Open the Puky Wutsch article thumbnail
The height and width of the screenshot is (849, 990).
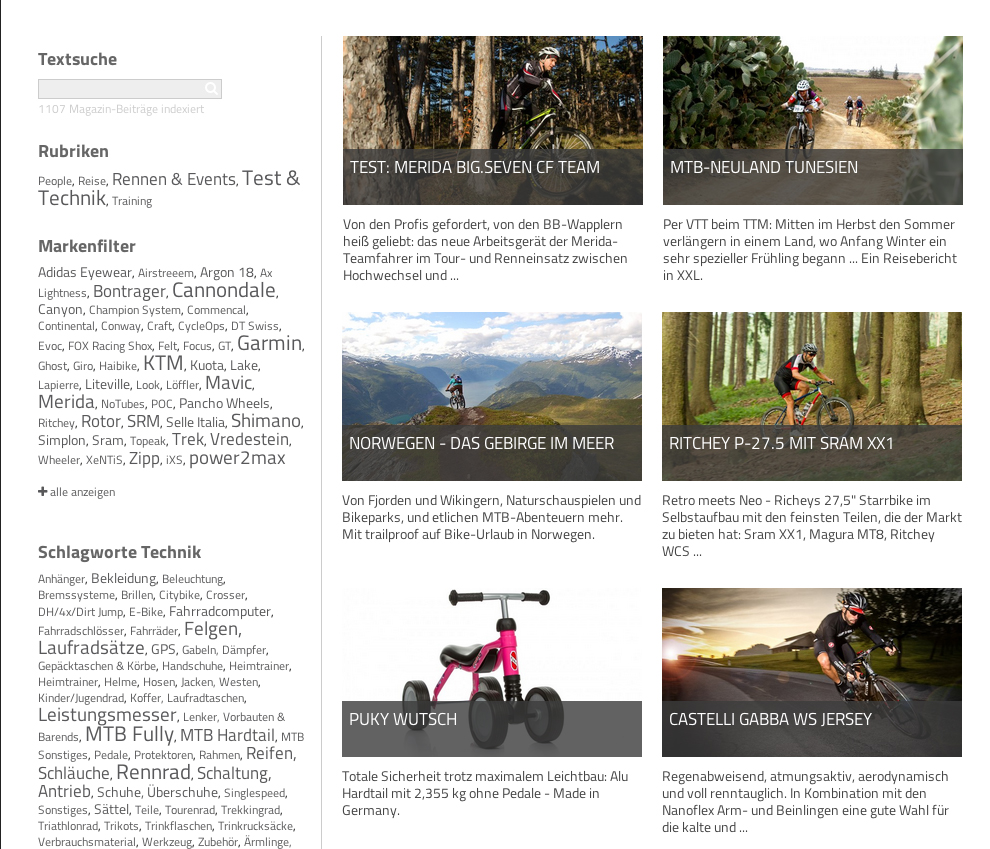click(x=492, y=672)
